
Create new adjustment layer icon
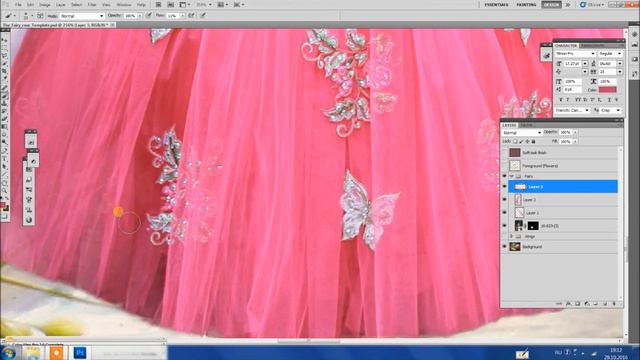tap(587, 304)
